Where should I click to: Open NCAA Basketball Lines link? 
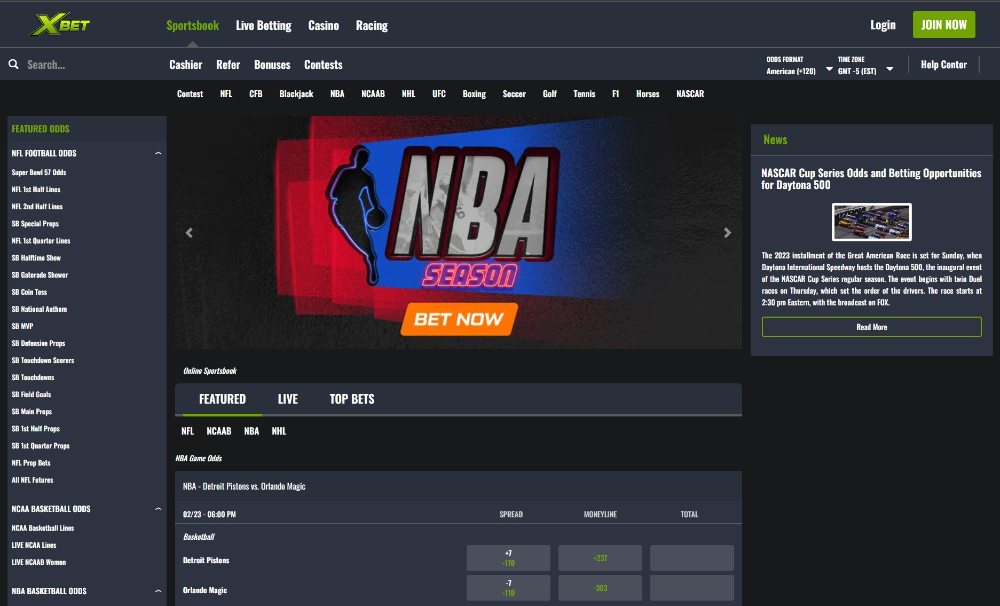click(43, 528)
